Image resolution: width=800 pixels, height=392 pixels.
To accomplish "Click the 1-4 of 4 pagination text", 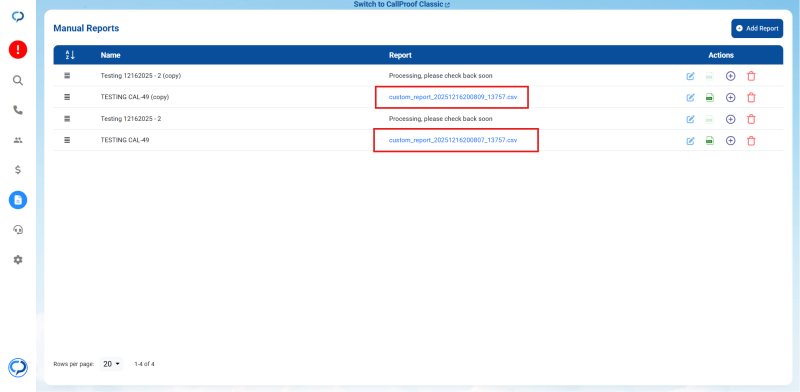I will point(144,364).
